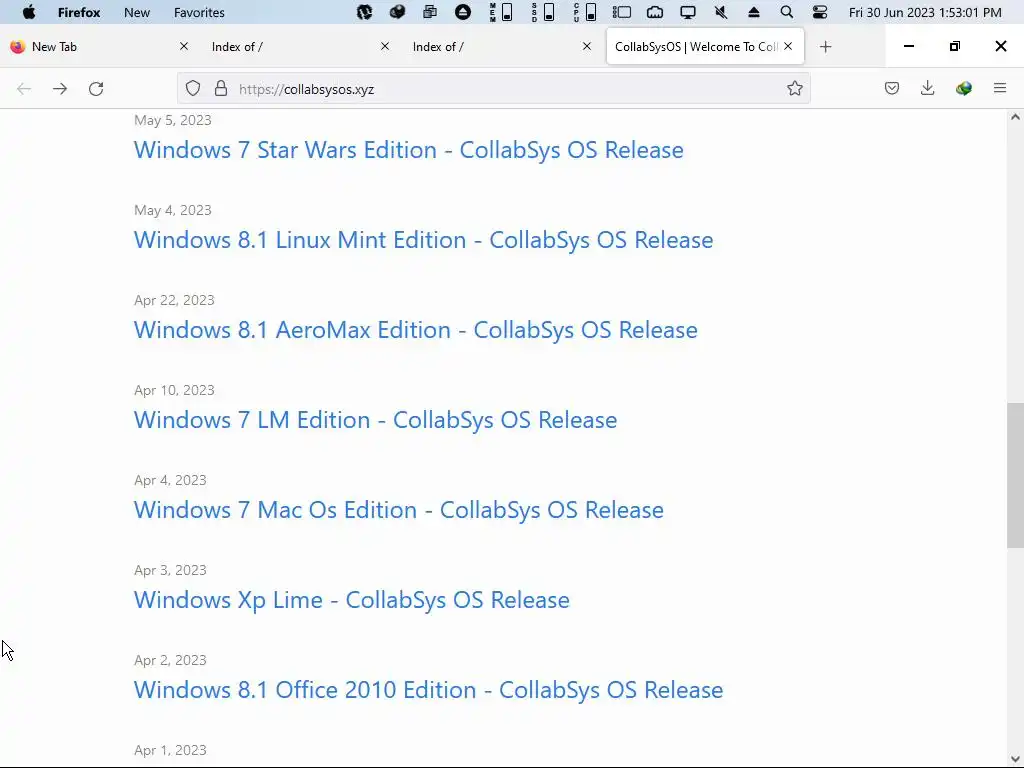This screenshot has width=1024, height=768.
Task: Click the Apr 10, 2023 date text
Action: 174,390
